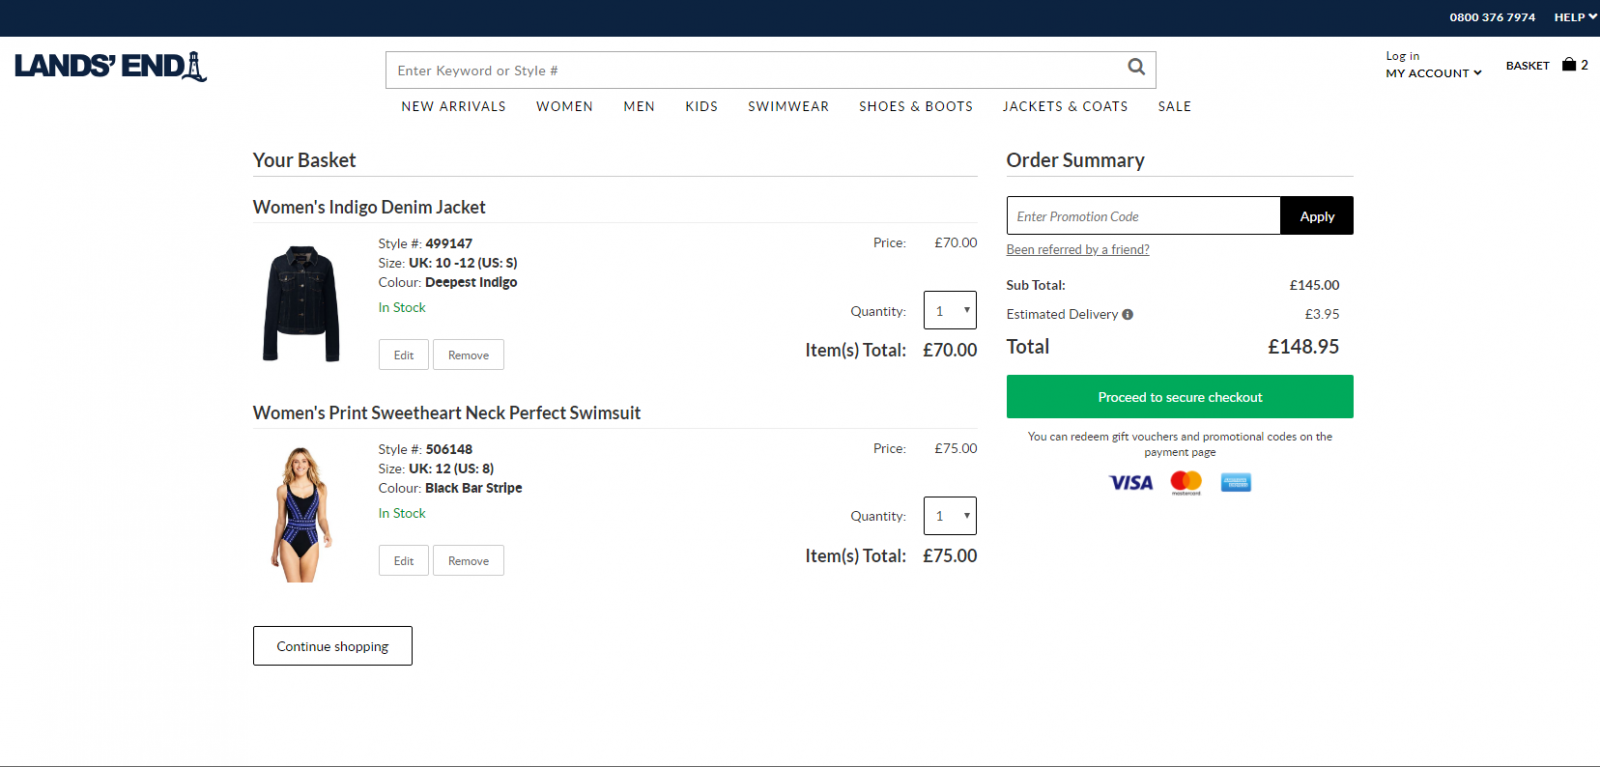The image size is (1600, 767).
Task: Expand the MY ACCOUNT menu
Action: 1433,73
